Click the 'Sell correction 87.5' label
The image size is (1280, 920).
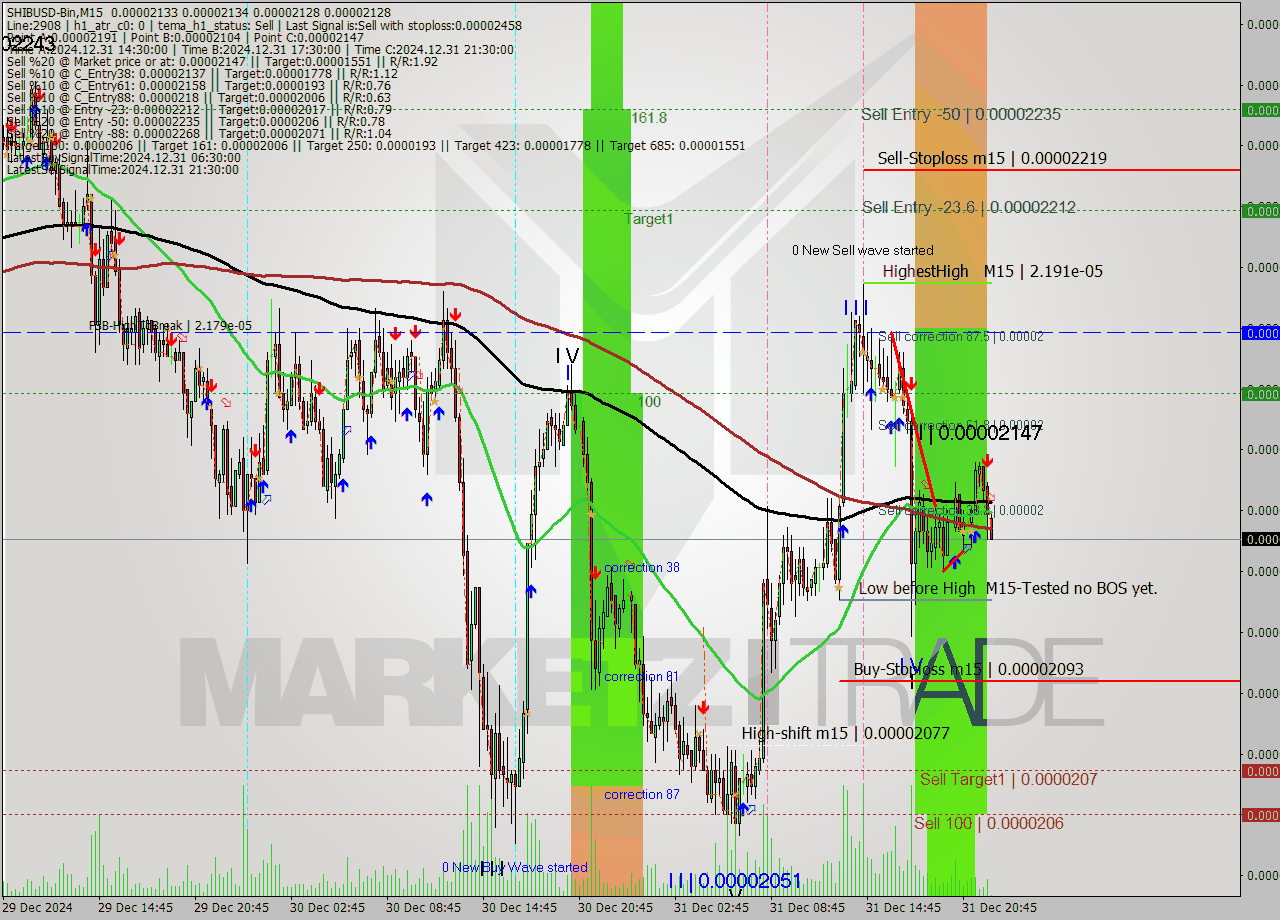tap(960, 337)
